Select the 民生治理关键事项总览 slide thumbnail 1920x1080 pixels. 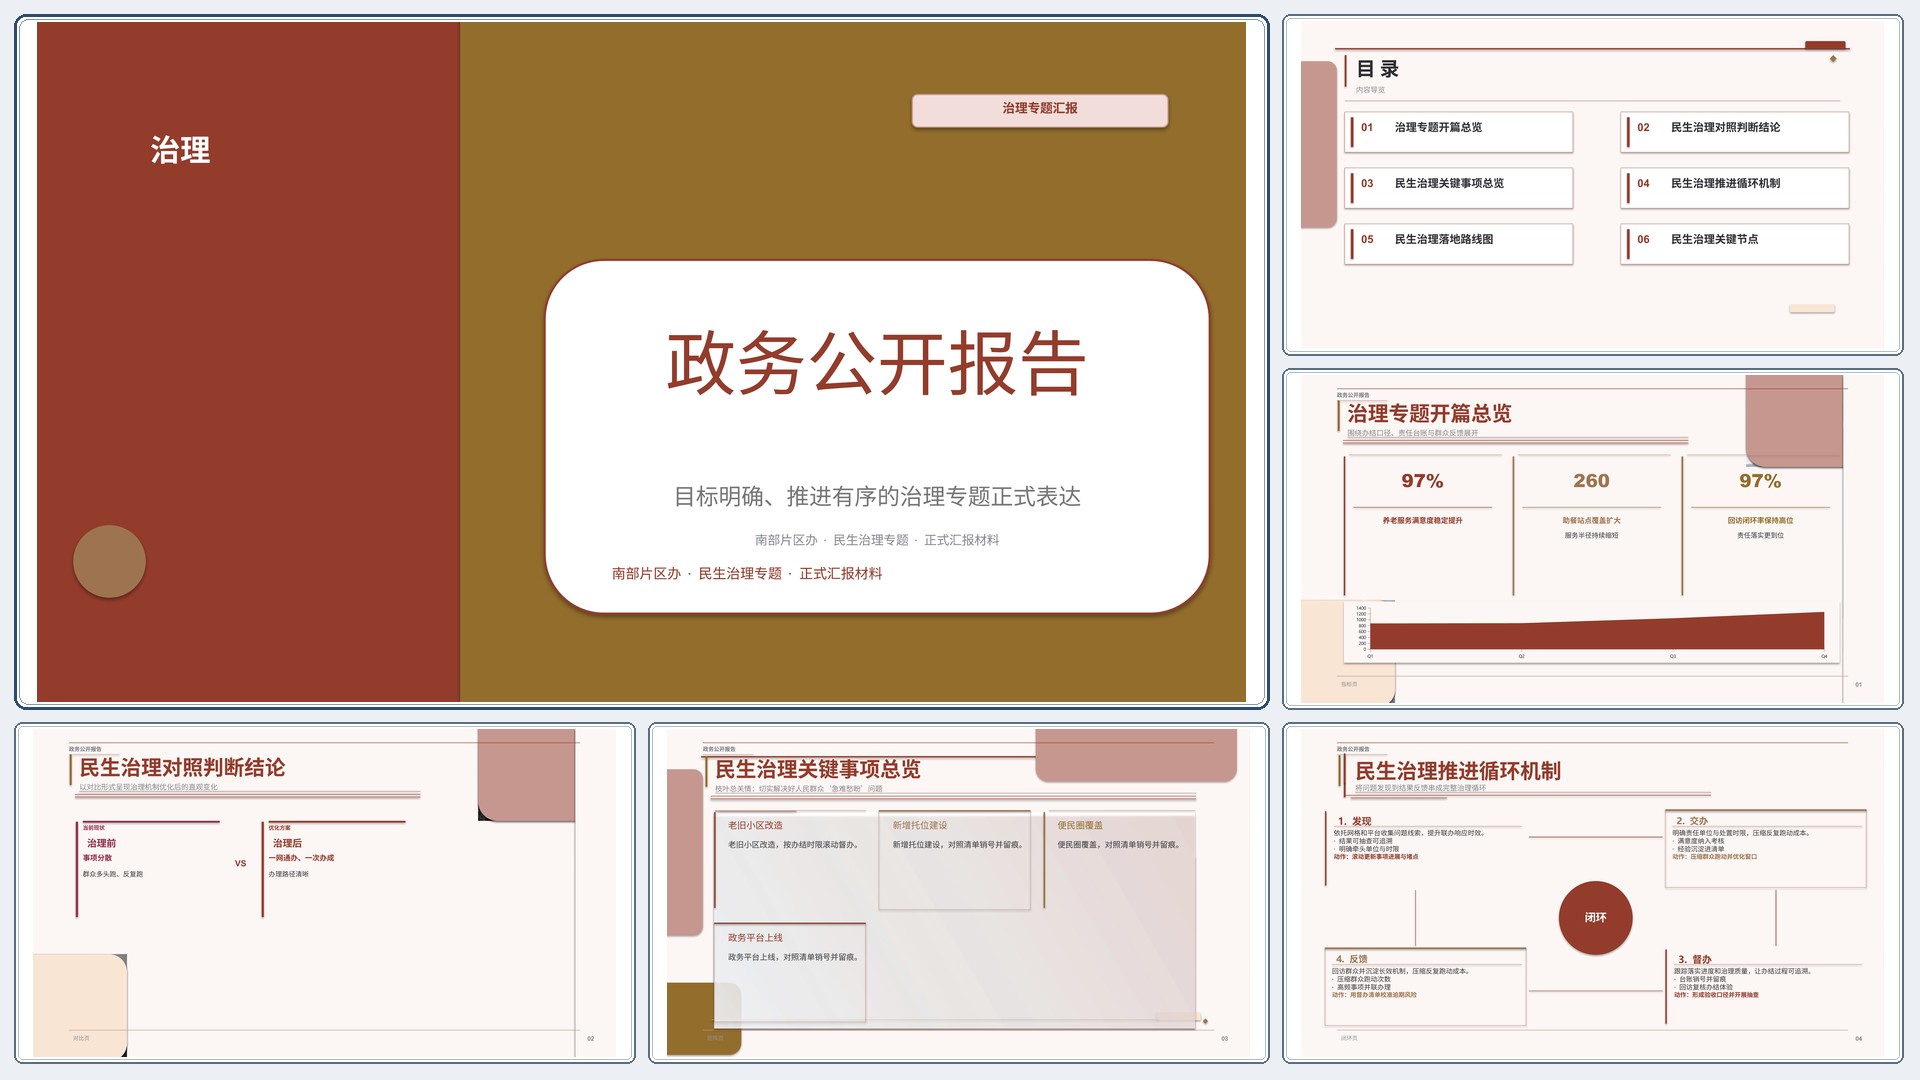coord(958,893)
